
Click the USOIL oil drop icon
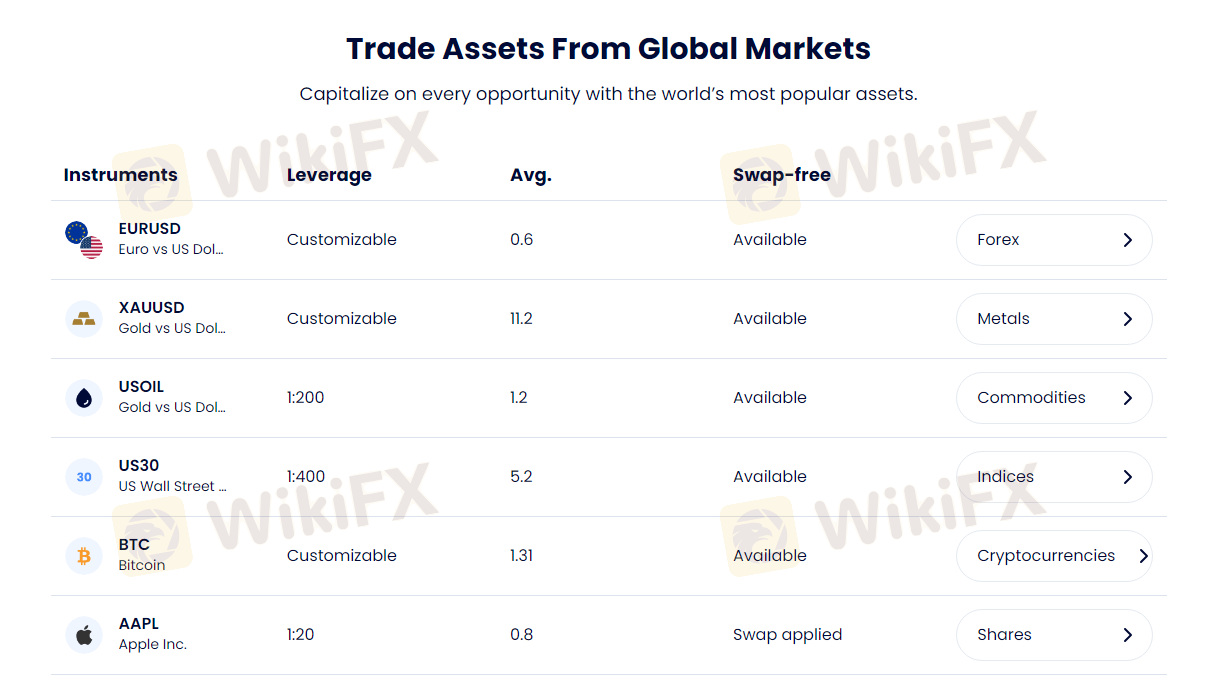84,398
